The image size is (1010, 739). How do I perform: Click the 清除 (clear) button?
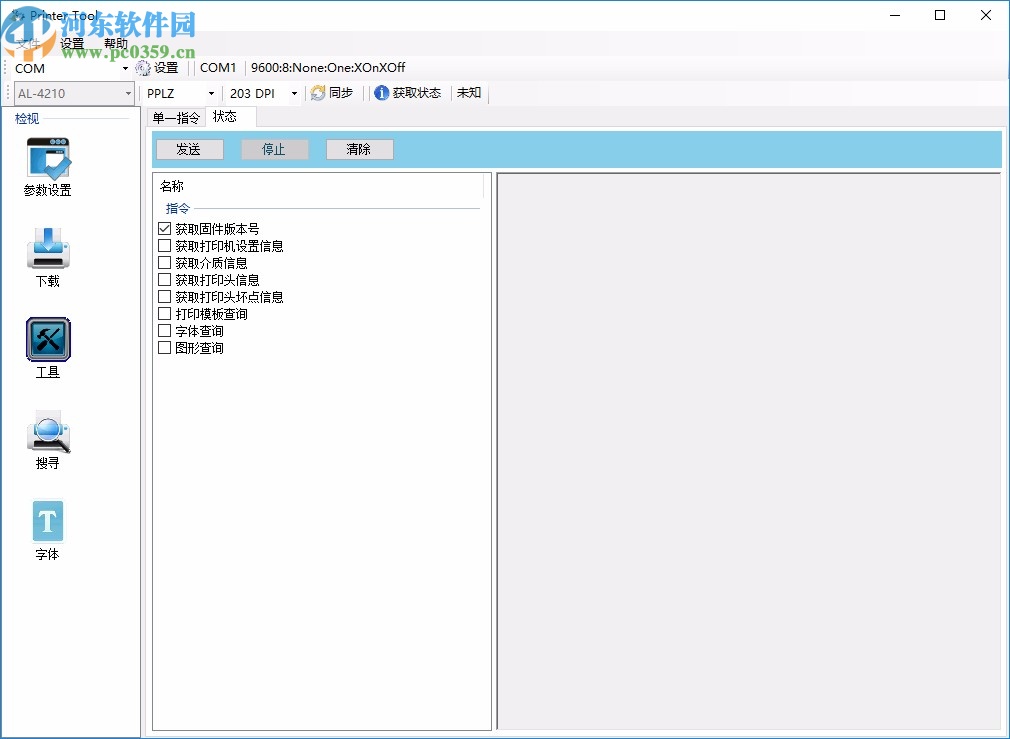[359, 148]
